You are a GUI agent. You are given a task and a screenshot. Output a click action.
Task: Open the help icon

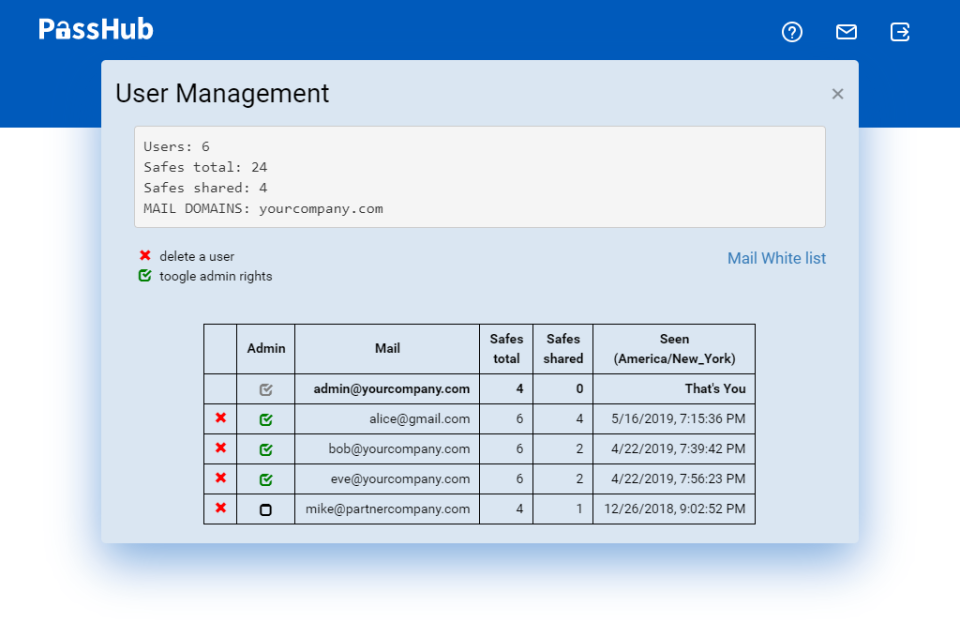click(792, 32)
